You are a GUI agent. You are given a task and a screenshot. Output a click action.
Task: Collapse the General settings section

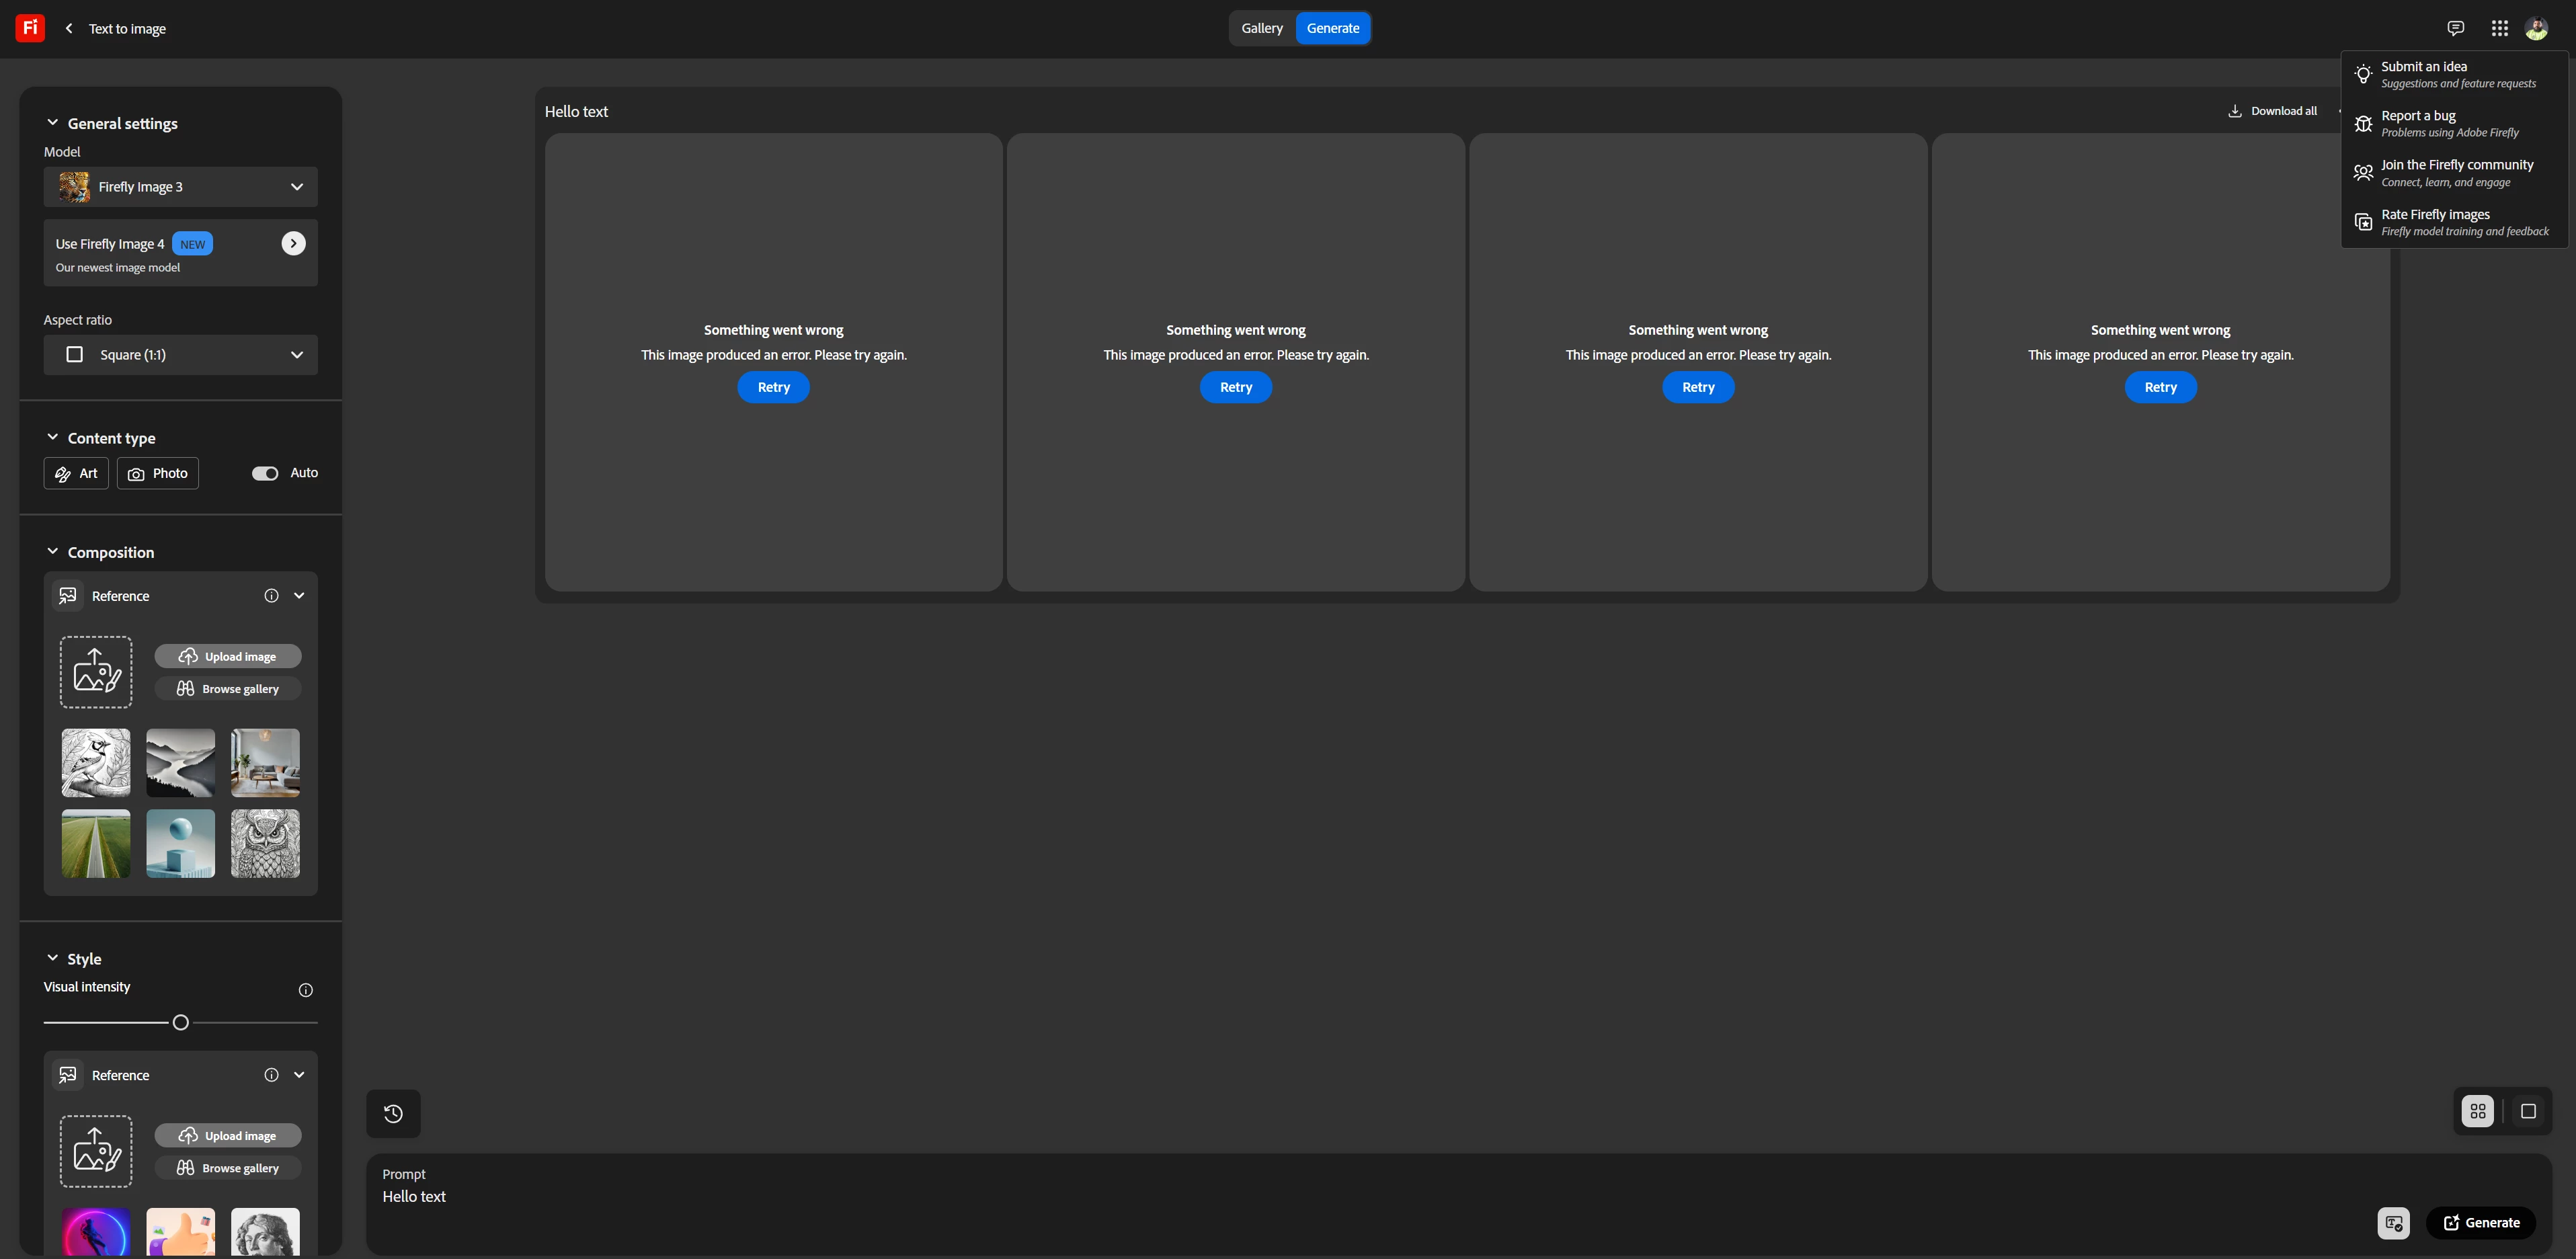pos(53,123)
